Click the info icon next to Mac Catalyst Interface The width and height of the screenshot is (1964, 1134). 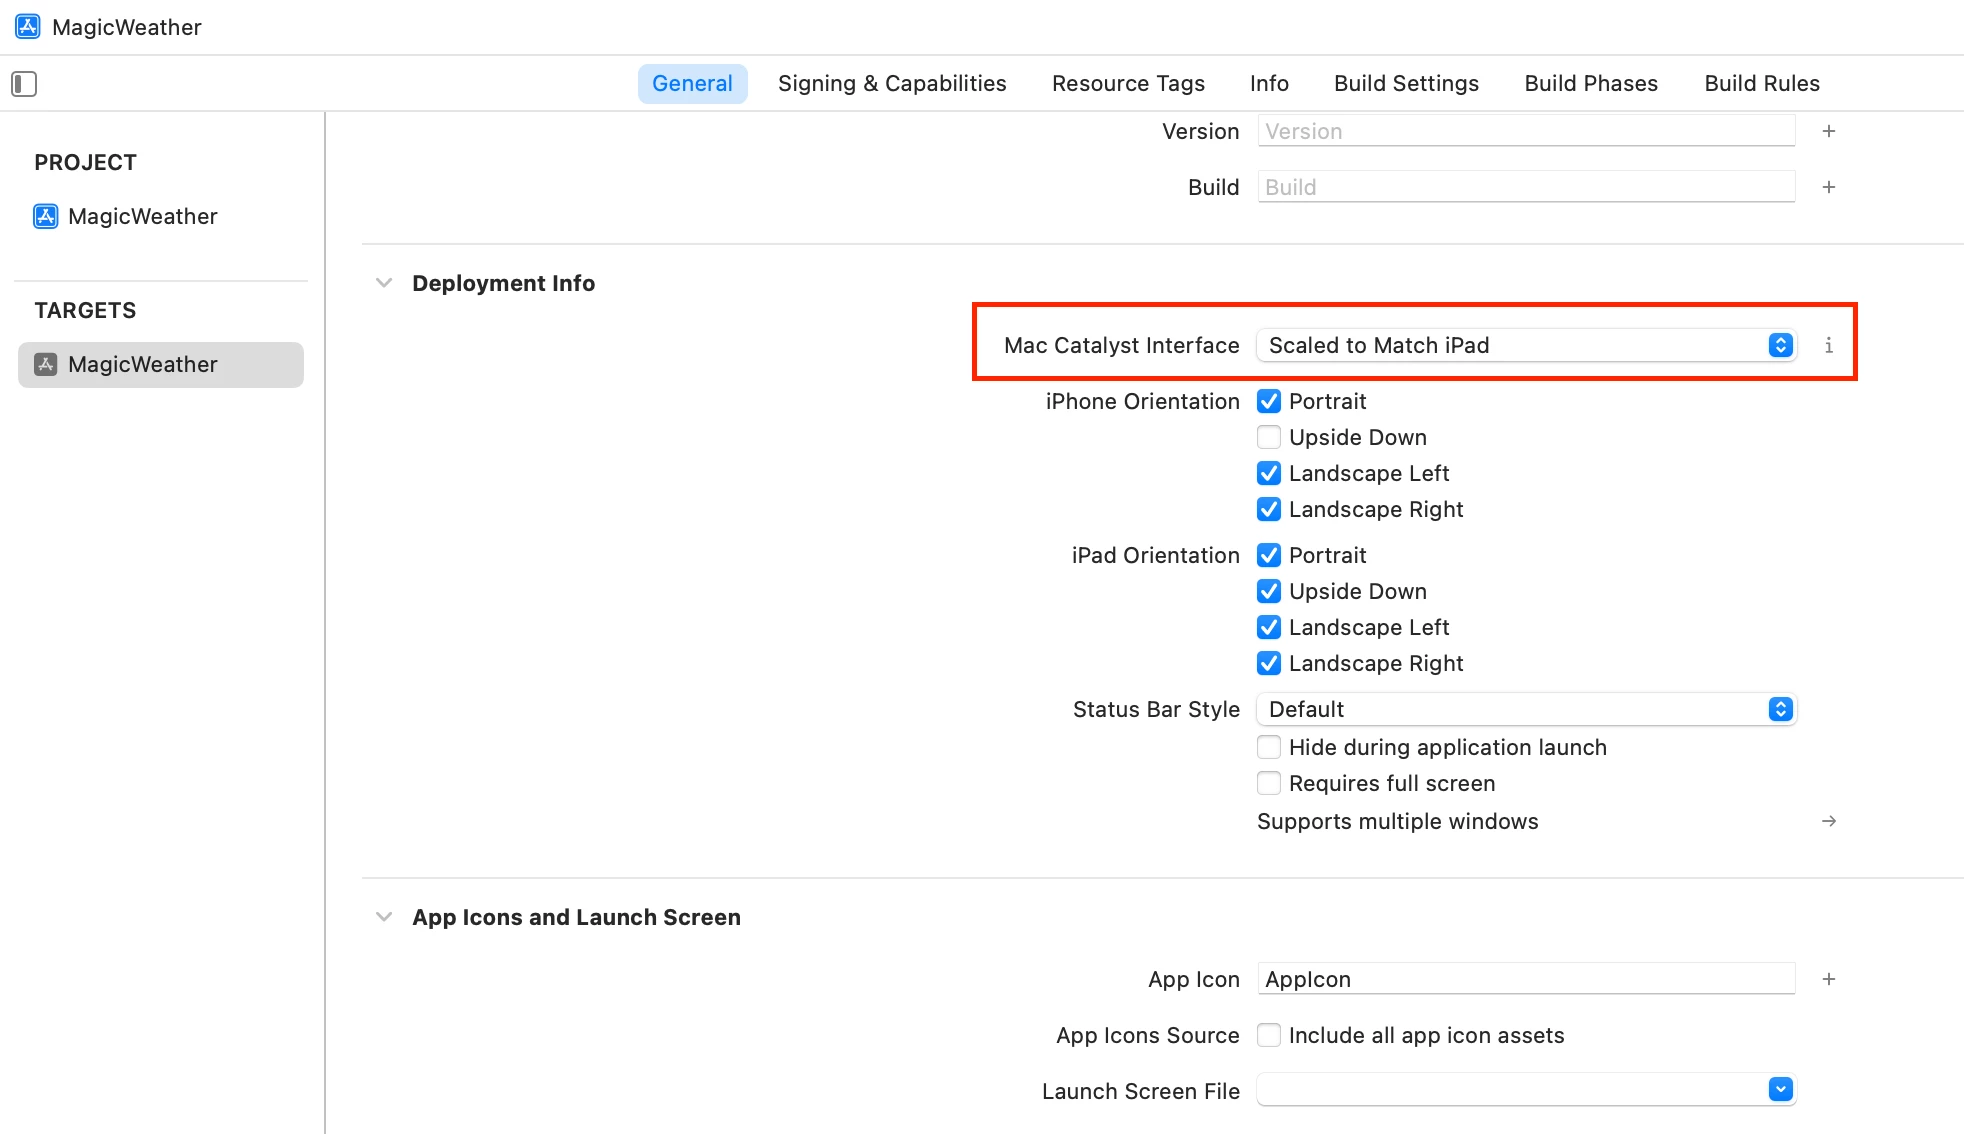coord(1829,345)
